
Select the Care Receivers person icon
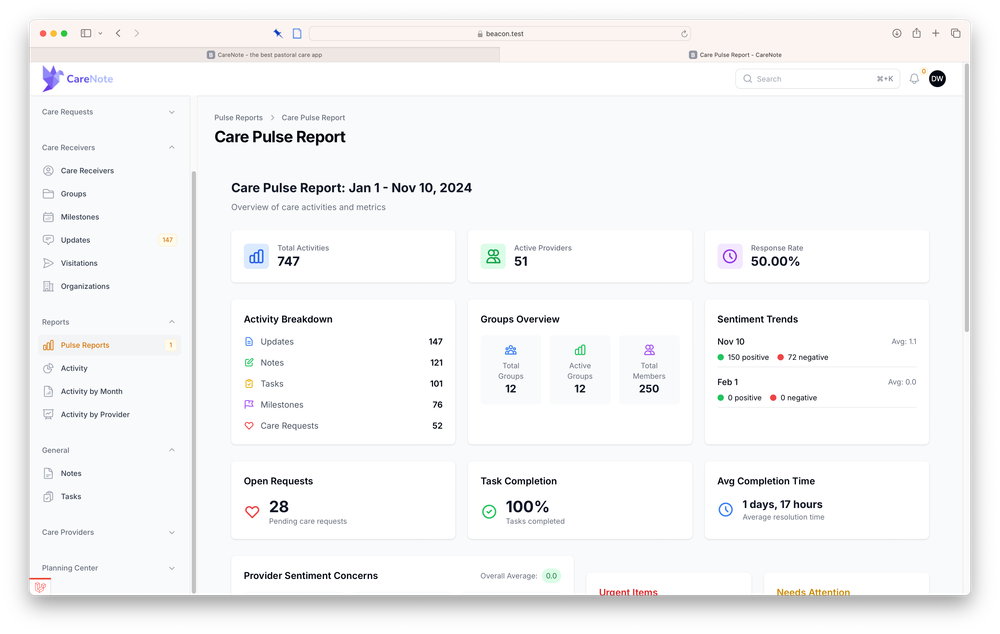tap(47, 170)
